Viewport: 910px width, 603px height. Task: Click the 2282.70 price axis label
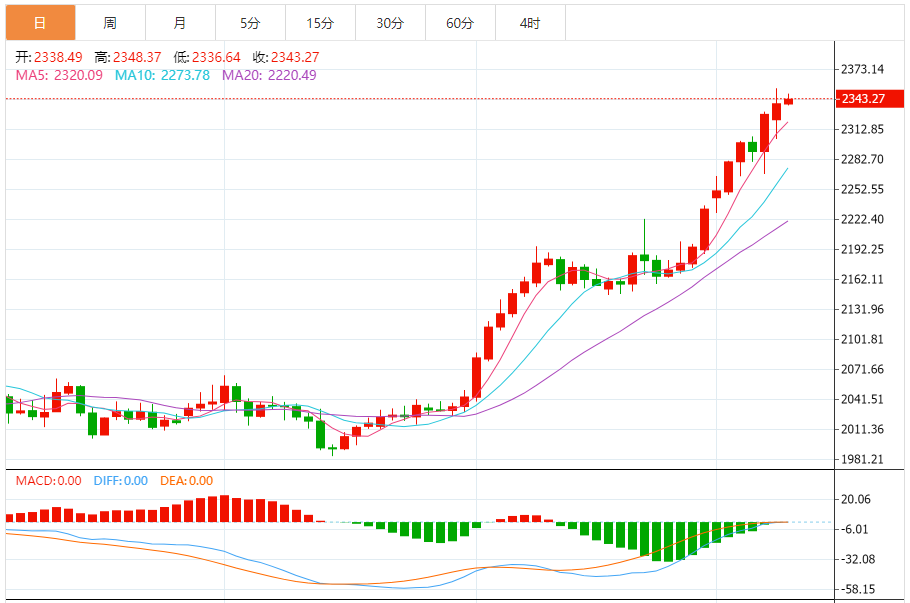tap(862, 159)
